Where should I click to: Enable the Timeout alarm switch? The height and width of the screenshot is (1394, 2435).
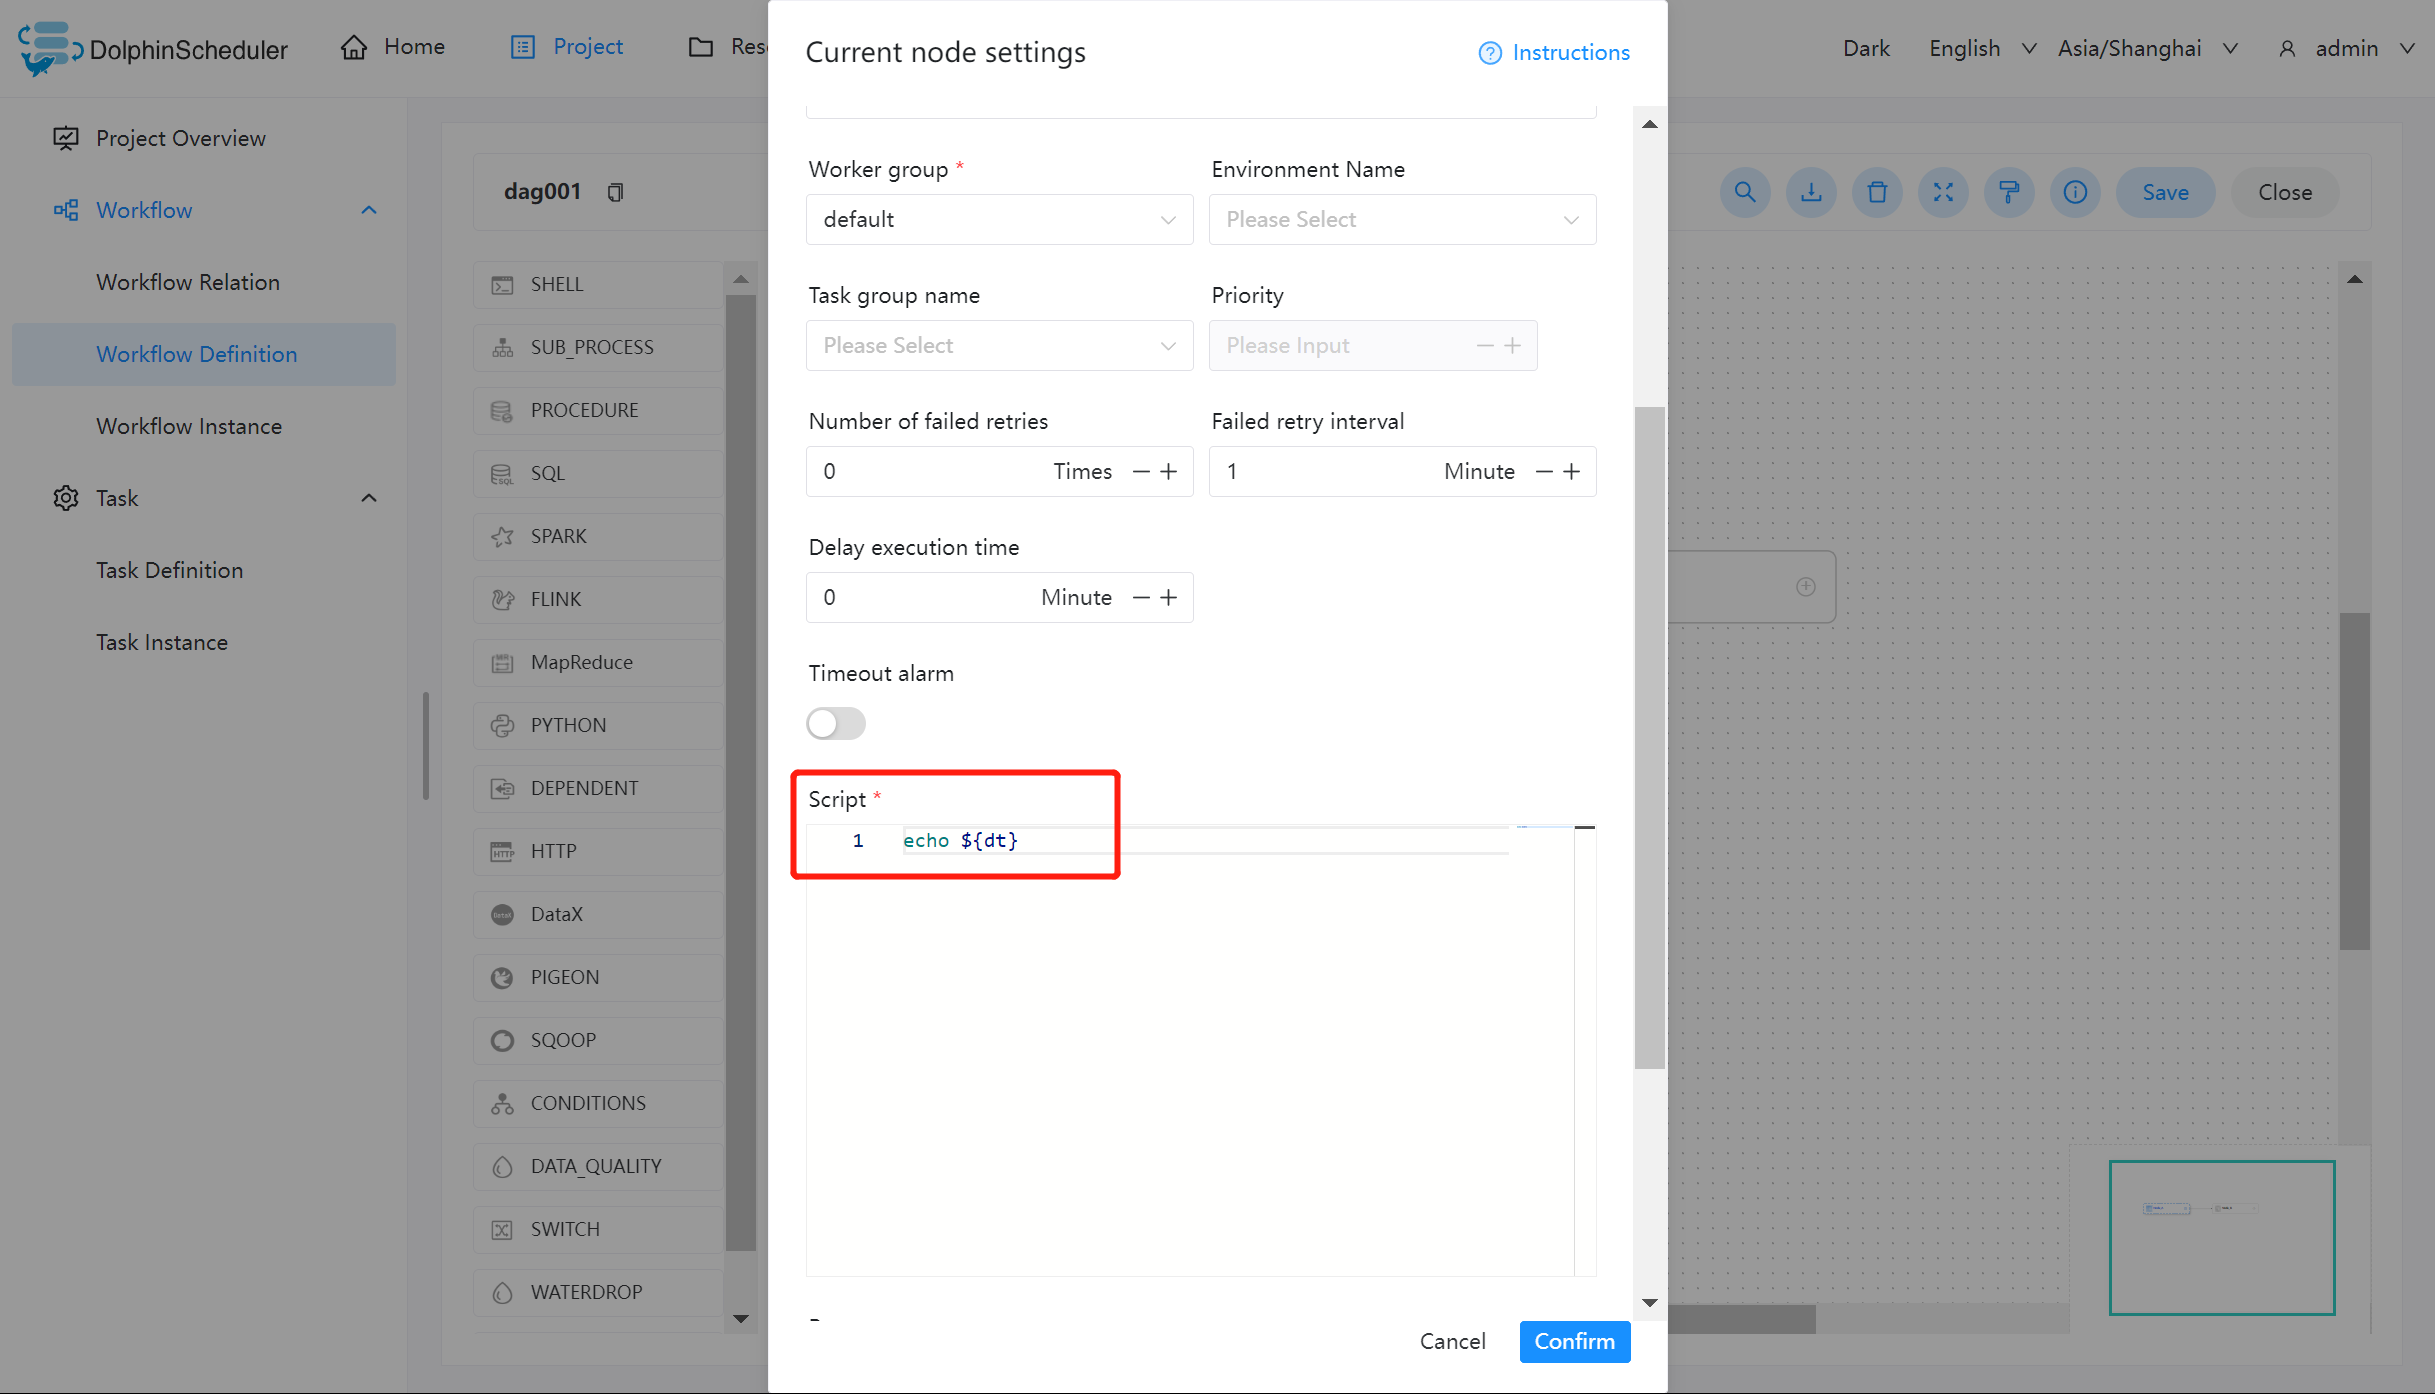pyautogui.click(x=836, y=723)
